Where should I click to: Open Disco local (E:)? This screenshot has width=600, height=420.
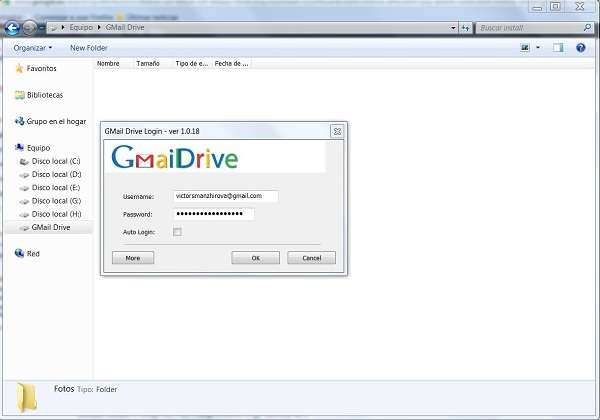pyautogui.click(x=56, y=187)
